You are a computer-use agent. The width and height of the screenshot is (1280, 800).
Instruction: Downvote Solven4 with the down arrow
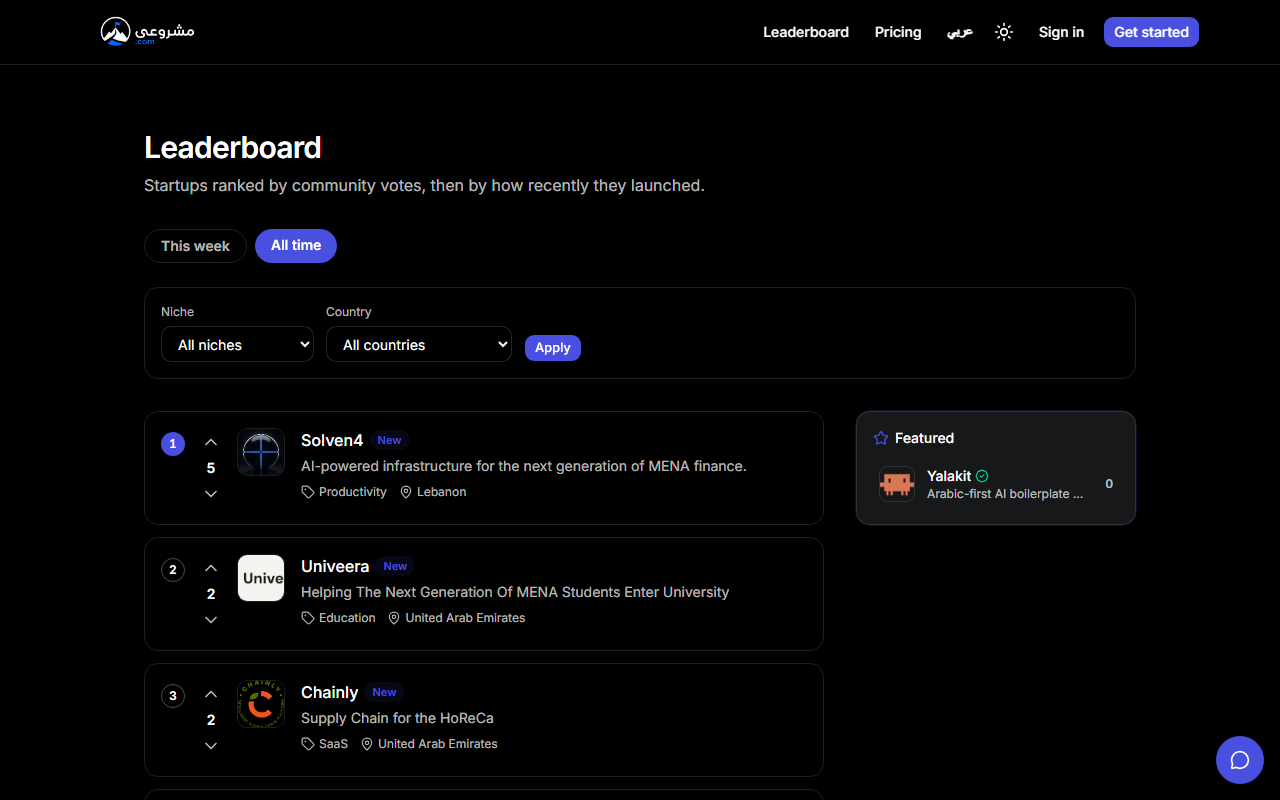tap(211, 494)
